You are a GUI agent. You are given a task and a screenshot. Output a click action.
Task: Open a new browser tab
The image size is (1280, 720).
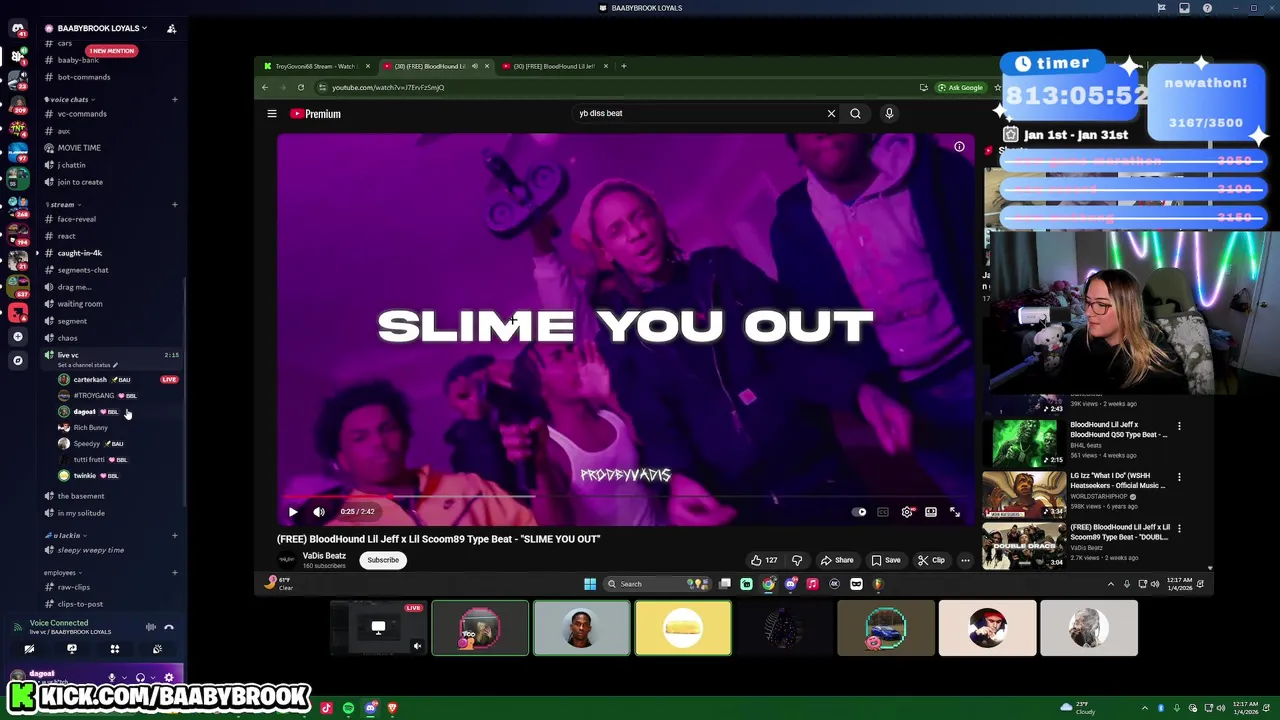623,66
